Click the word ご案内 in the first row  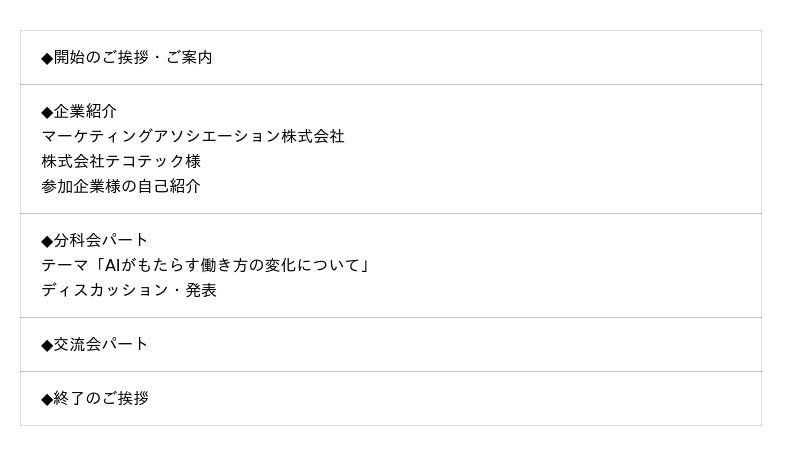[190, 58]
